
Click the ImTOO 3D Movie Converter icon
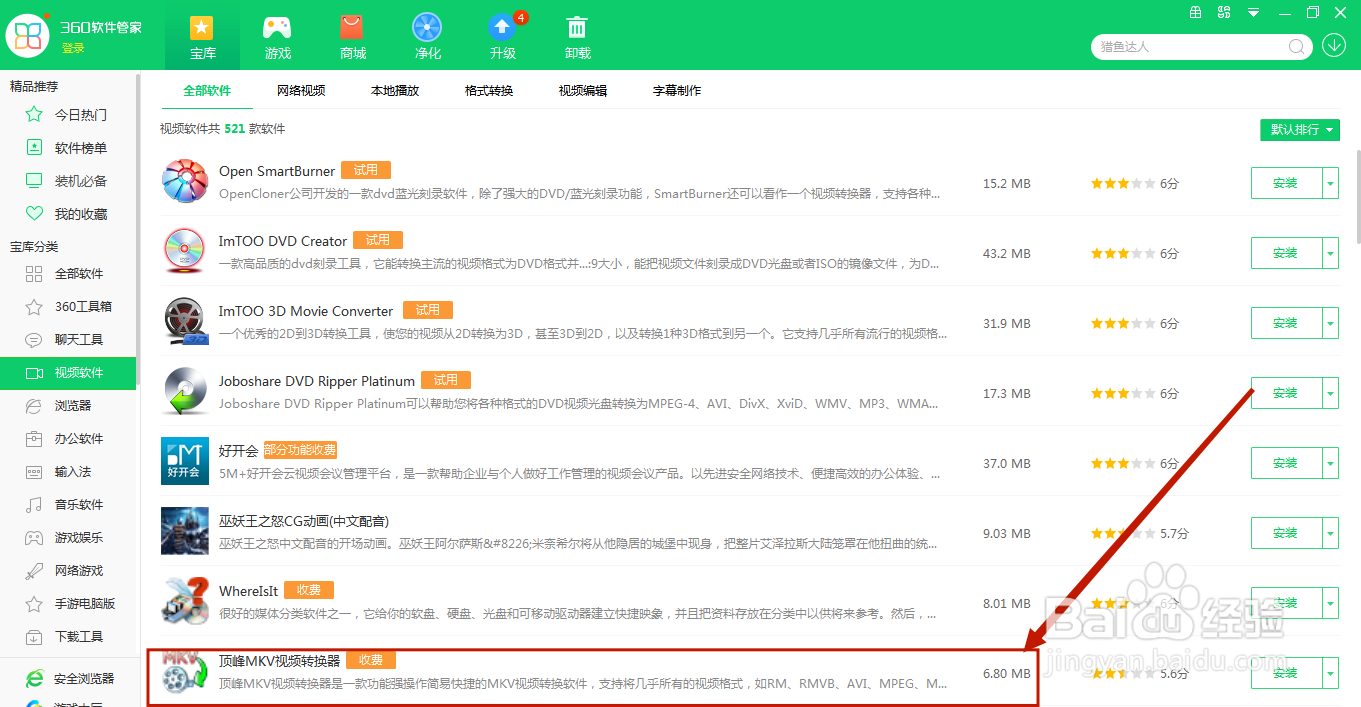pos(185,321)
